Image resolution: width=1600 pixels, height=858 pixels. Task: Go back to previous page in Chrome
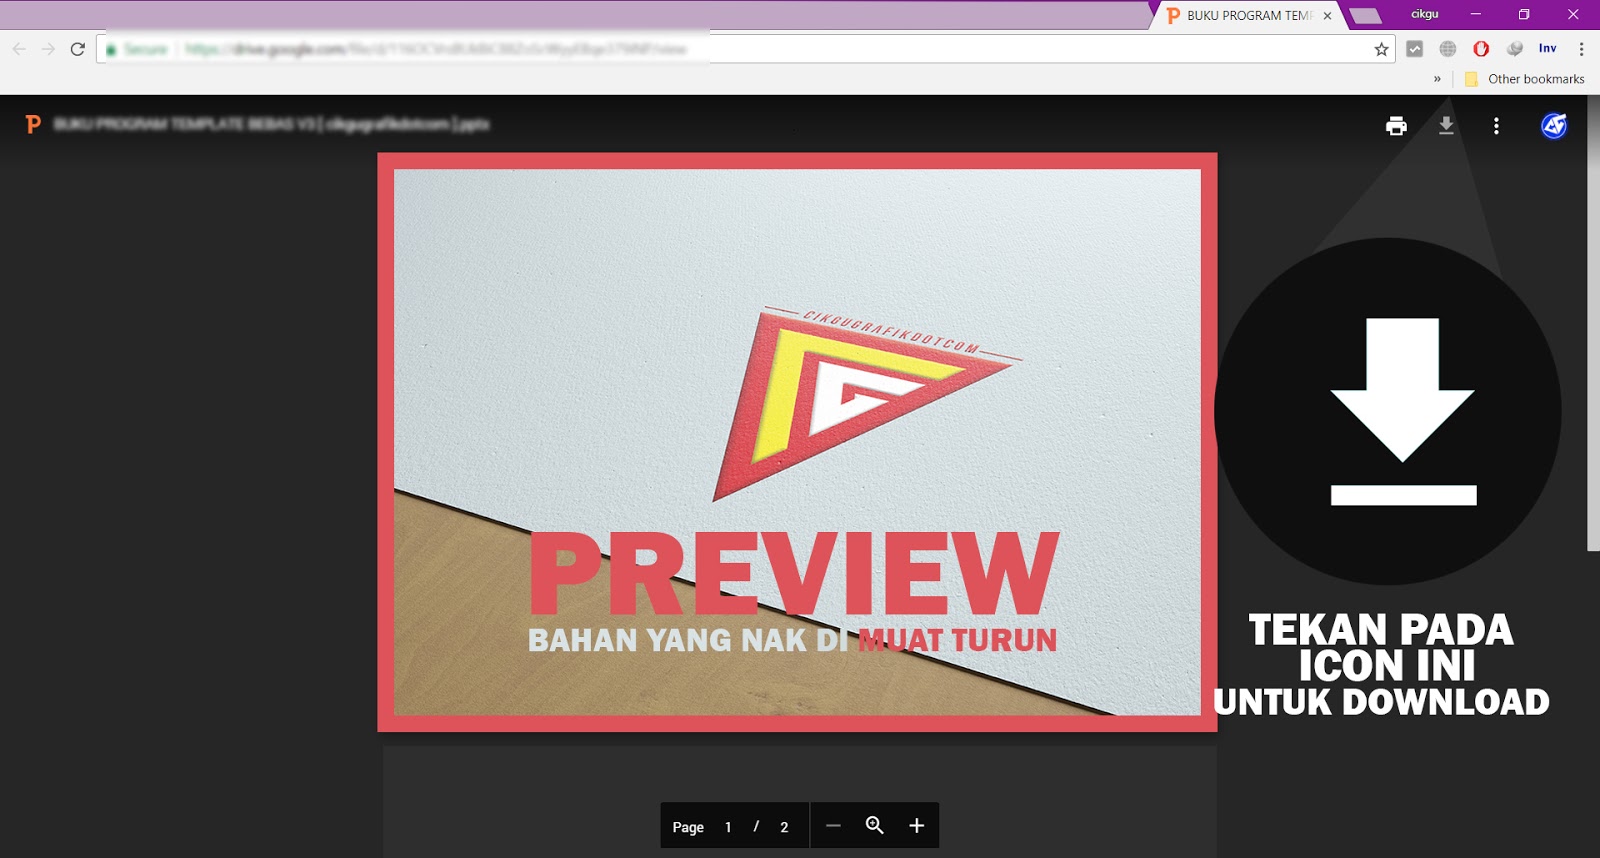point(19,49)
